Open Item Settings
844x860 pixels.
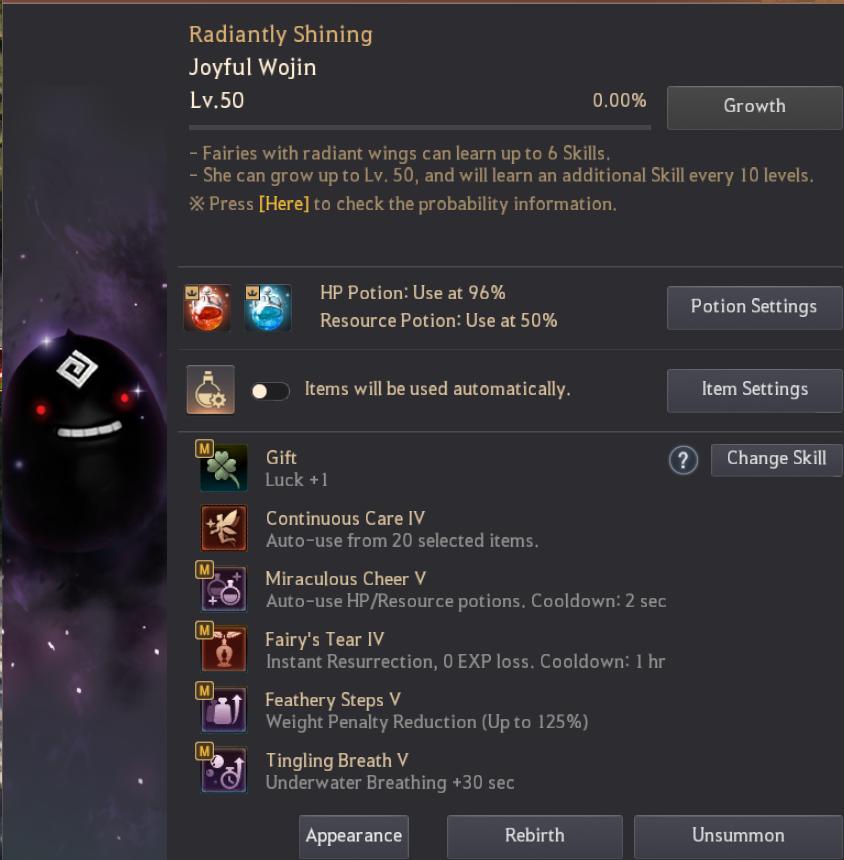click(755, 390)
